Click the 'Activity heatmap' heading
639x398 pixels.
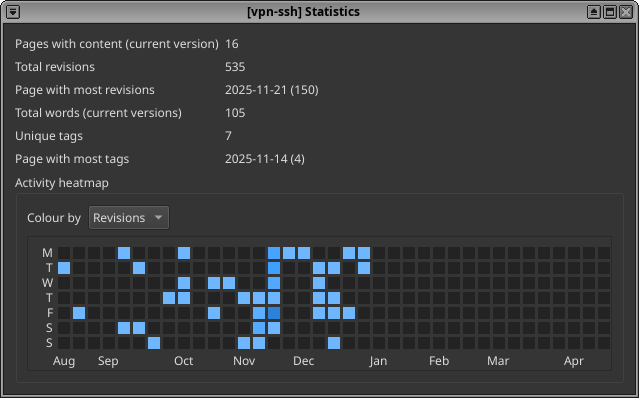pyautogui.click(x=62, y=183)
